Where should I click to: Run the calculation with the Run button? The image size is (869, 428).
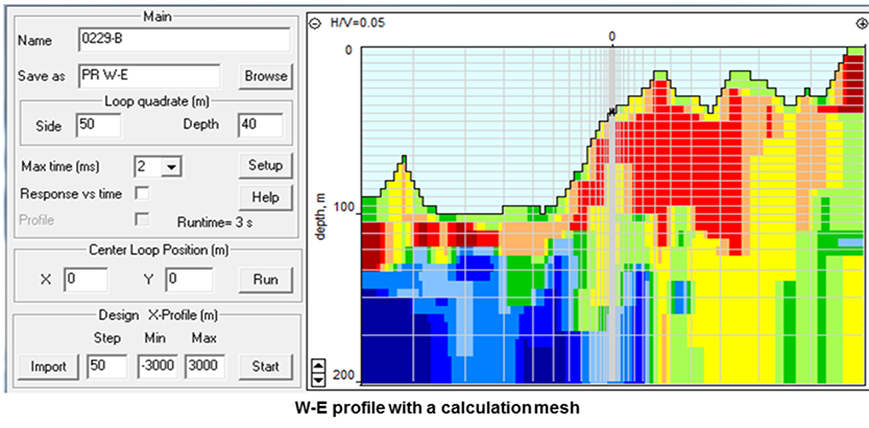click(x=265, y=280)
